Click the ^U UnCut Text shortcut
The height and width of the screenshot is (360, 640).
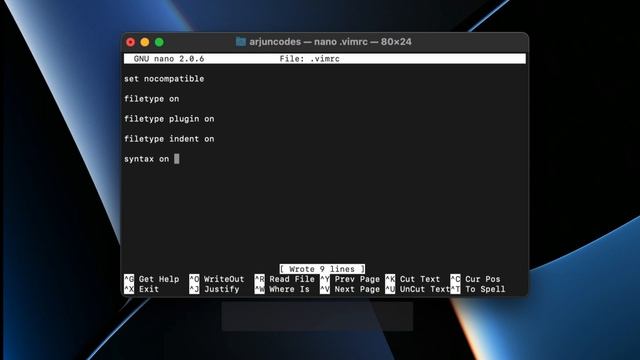coord(418,289)
